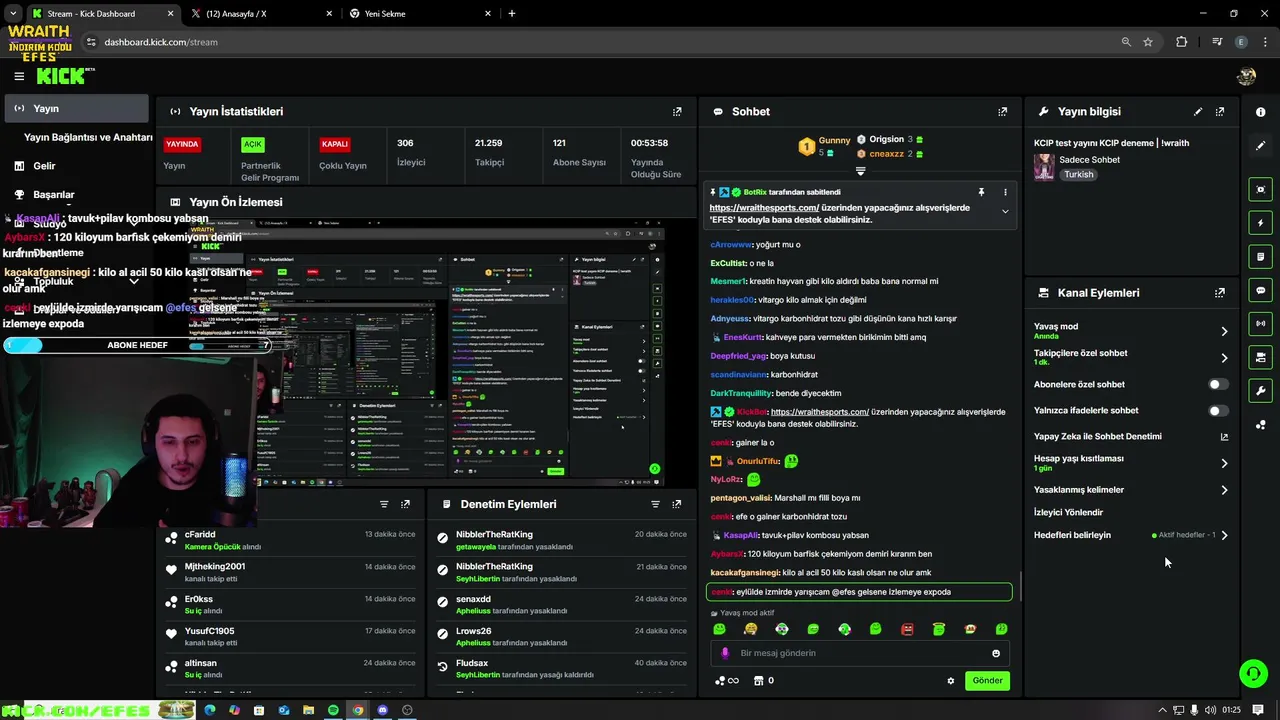Toggle Abonelere özel sohbet switch
Image resolution: width=1280 pixels, height=720 pixels.
[1217, 384]
